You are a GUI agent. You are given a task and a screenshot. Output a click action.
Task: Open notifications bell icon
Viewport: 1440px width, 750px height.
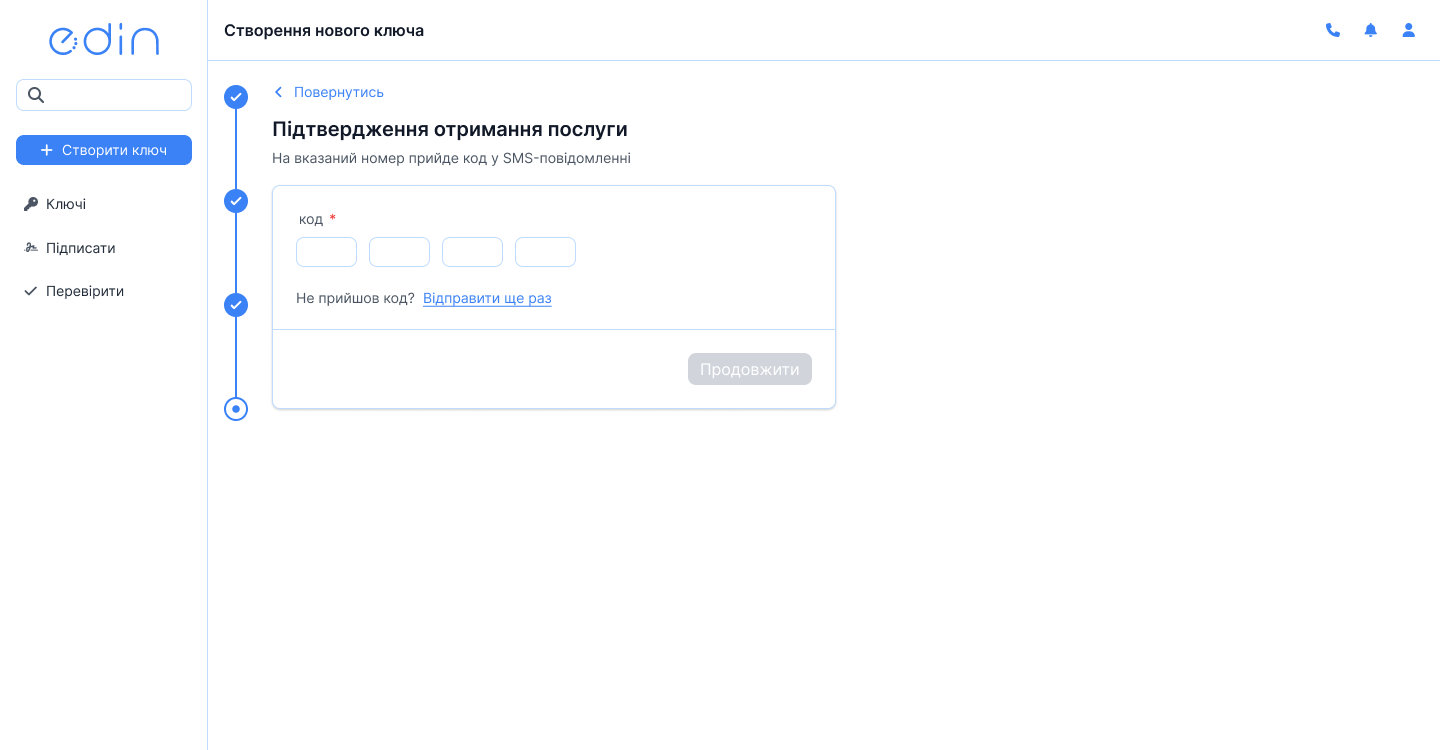point(1370,30)
